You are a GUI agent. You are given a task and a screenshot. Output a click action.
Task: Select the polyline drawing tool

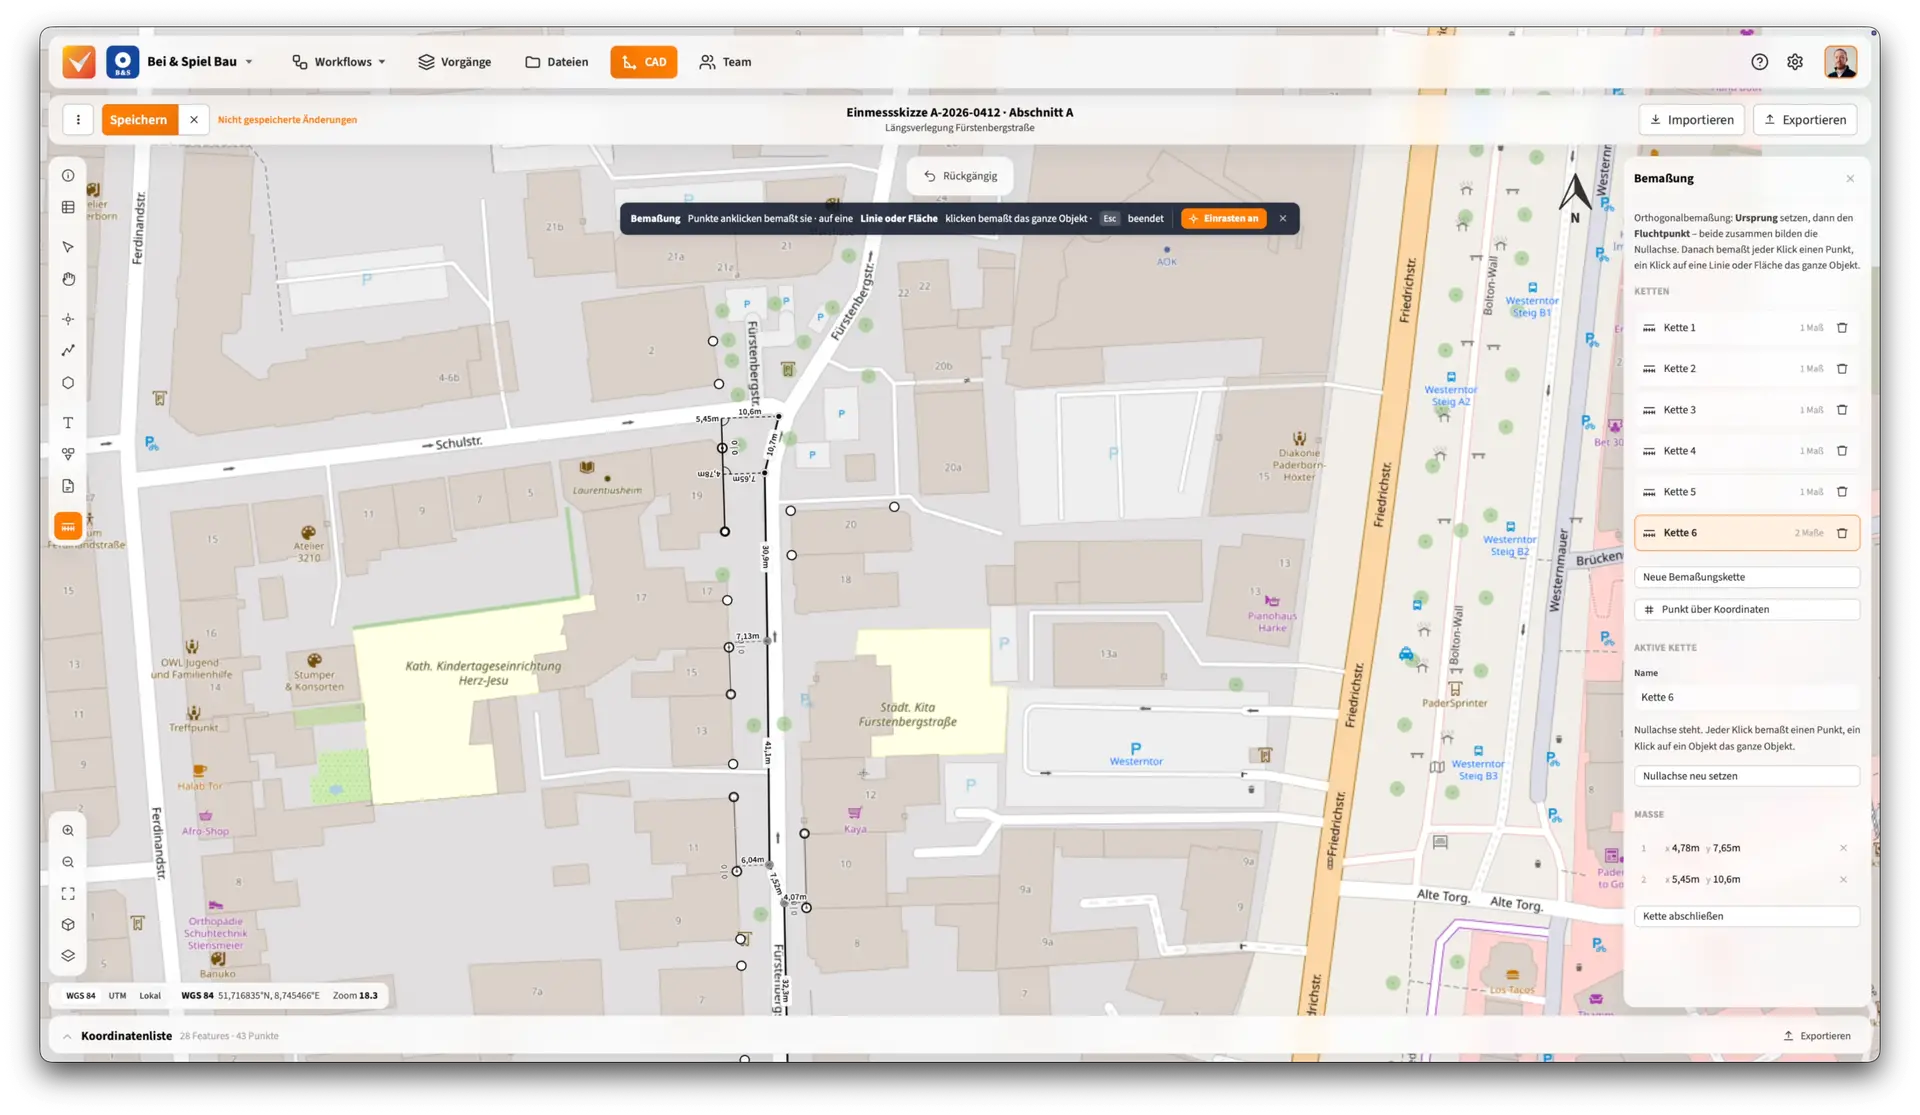click(x=68, y=351)
